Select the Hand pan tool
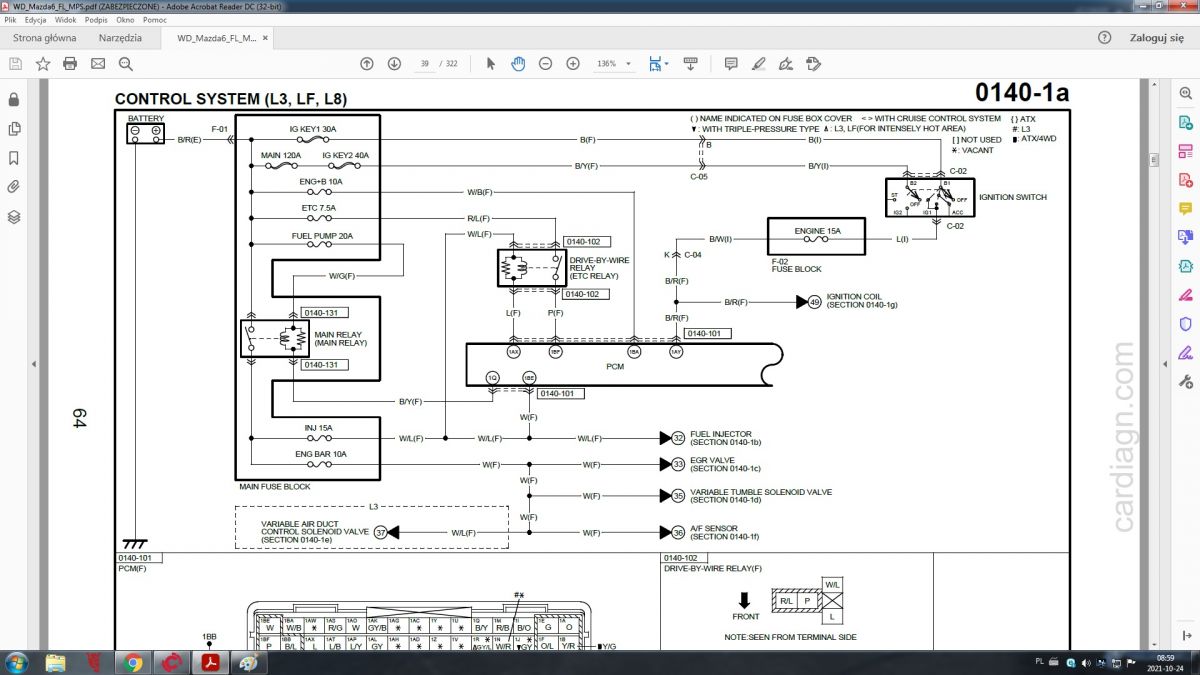Screen dimensions: 1200x675 coord(518,63)
